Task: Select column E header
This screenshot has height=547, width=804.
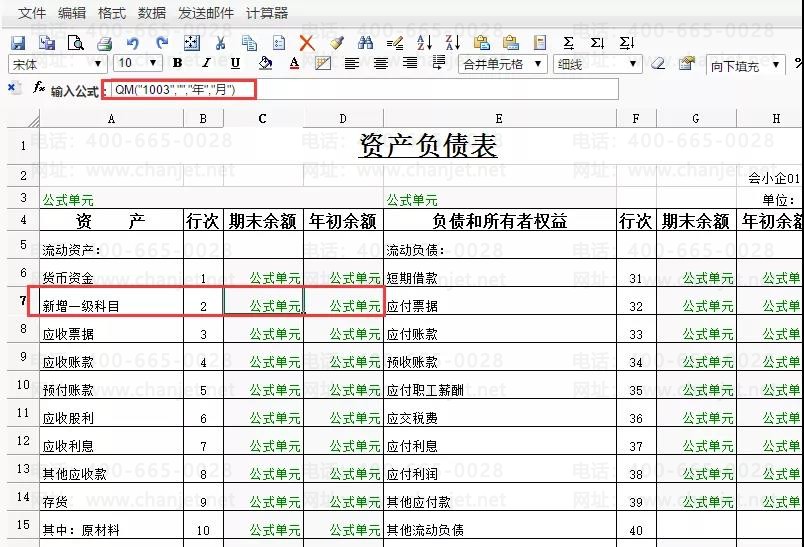Action: coord(499,118)
